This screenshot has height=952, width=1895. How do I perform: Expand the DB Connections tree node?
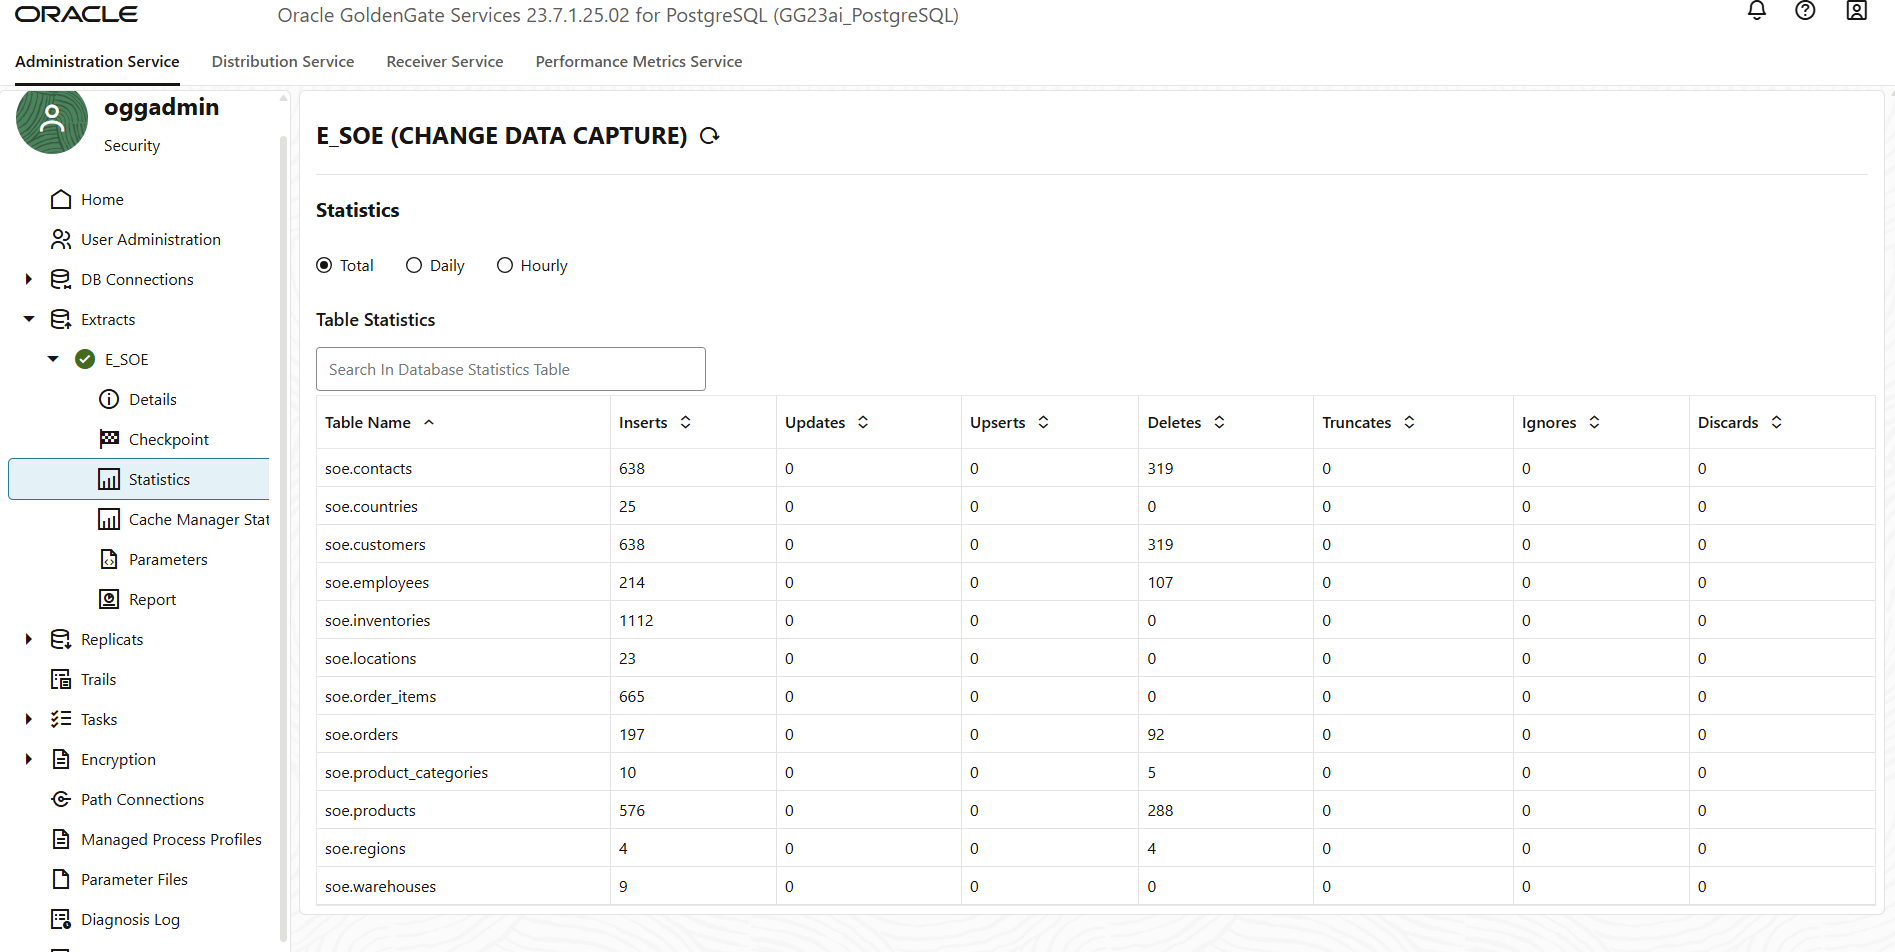click(x=29, y=280)
